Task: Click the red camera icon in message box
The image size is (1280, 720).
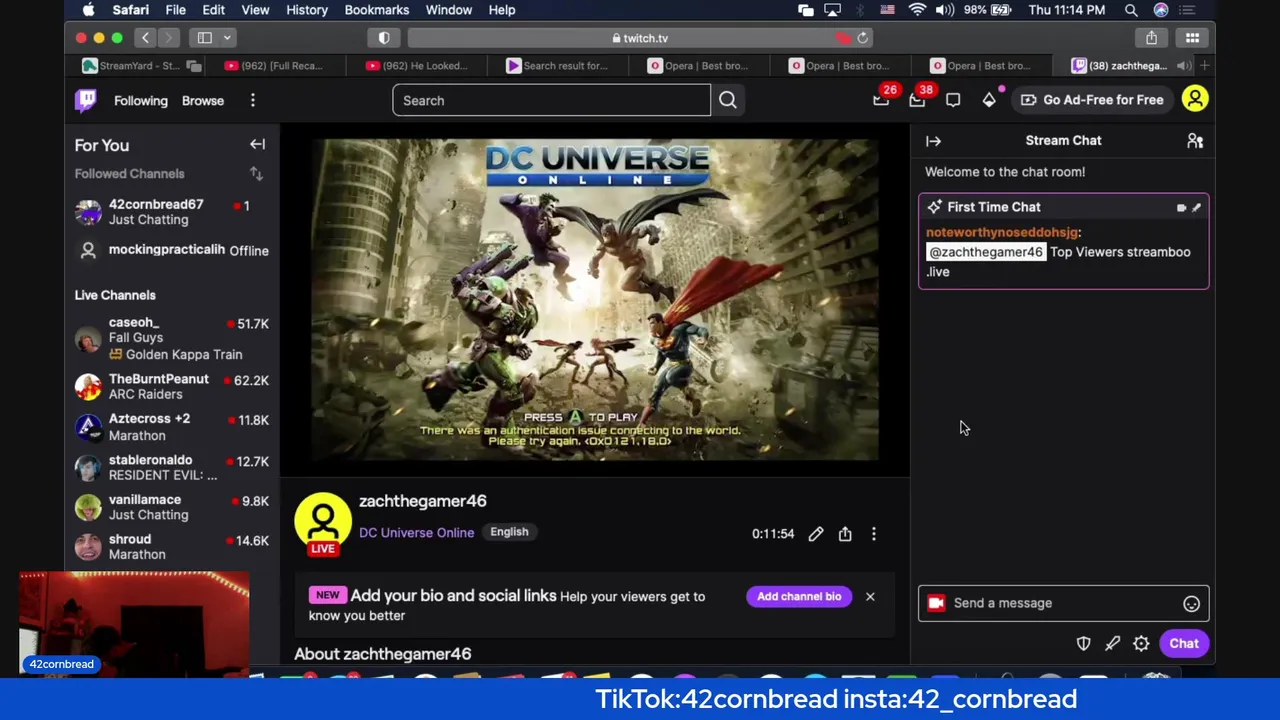Action: [x=936, y=603]
